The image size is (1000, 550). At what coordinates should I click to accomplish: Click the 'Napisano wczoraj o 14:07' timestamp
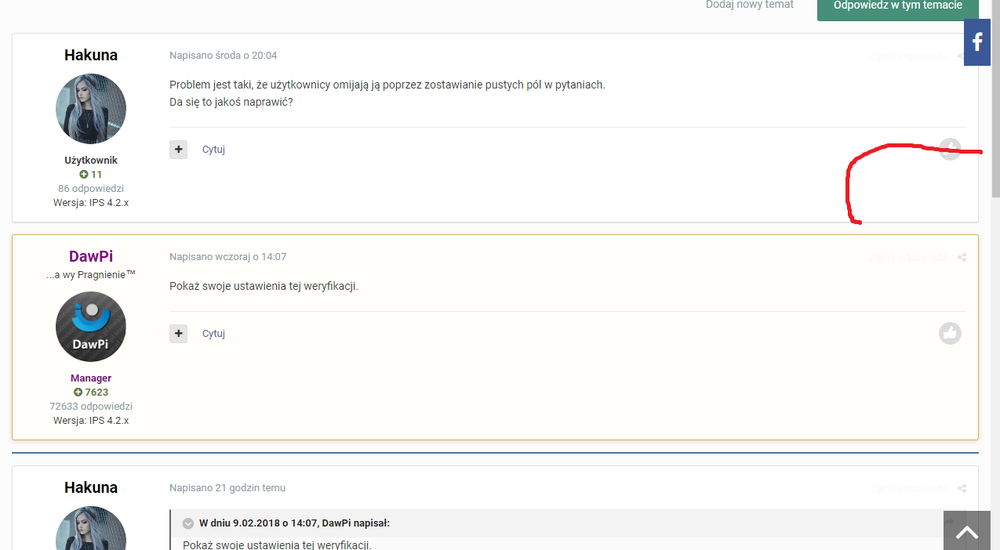click(228, 257)
